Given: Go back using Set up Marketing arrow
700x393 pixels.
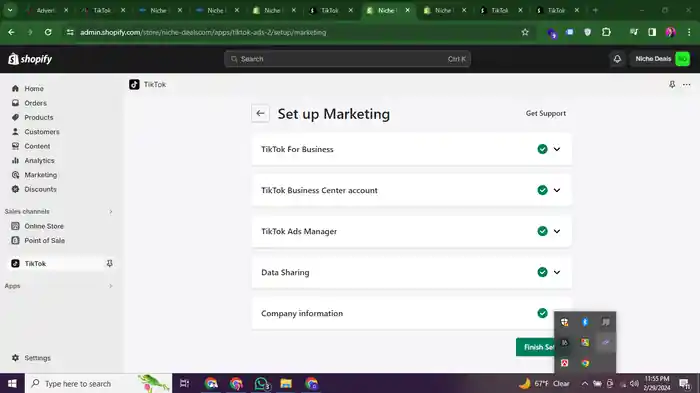Looking at the screenshot, I should coord(260,113).
